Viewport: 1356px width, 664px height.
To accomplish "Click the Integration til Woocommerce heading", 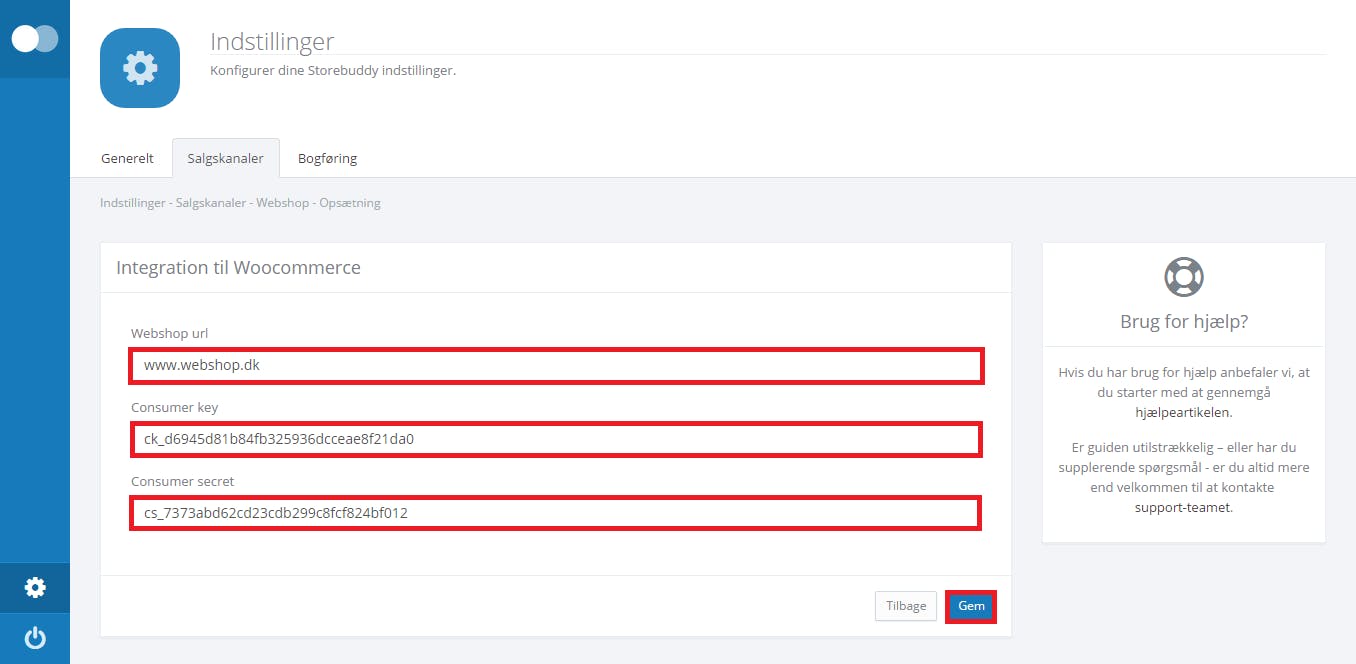I will point(238,268).
